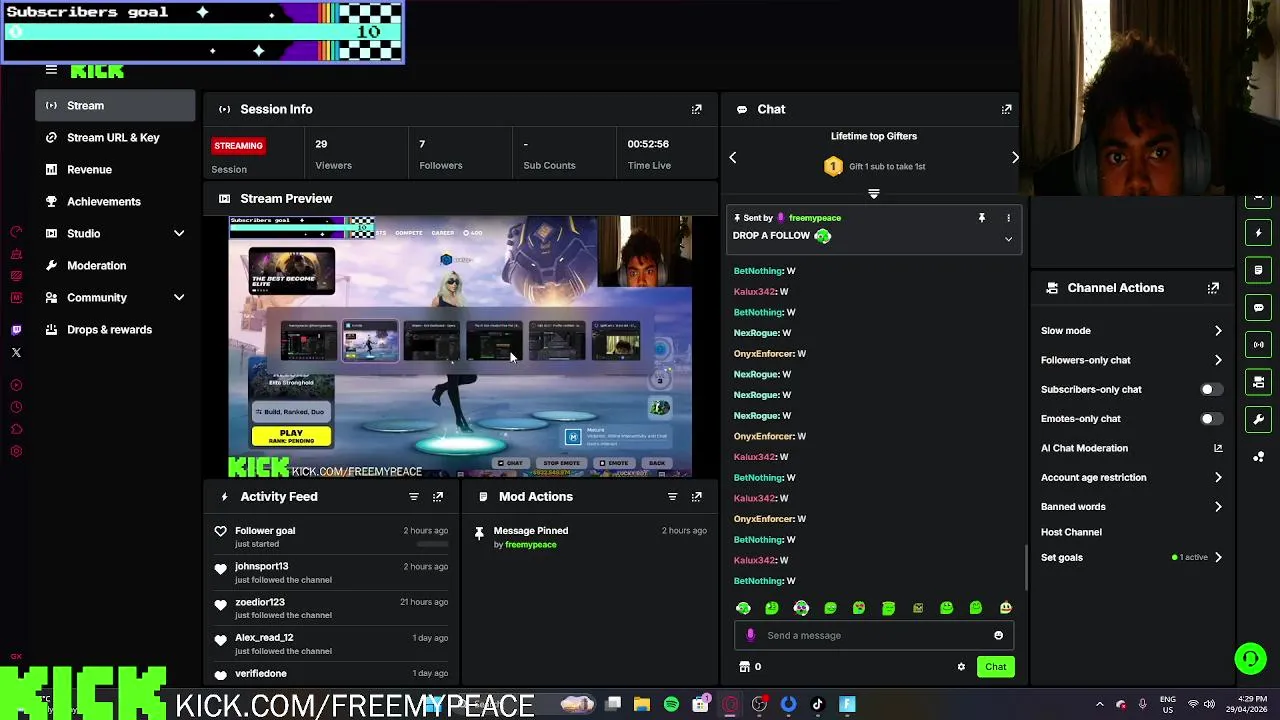The width and height of the screenshot is (1280, 720).
Task: Open Set goals settings
Action: tap(1131, 557)
